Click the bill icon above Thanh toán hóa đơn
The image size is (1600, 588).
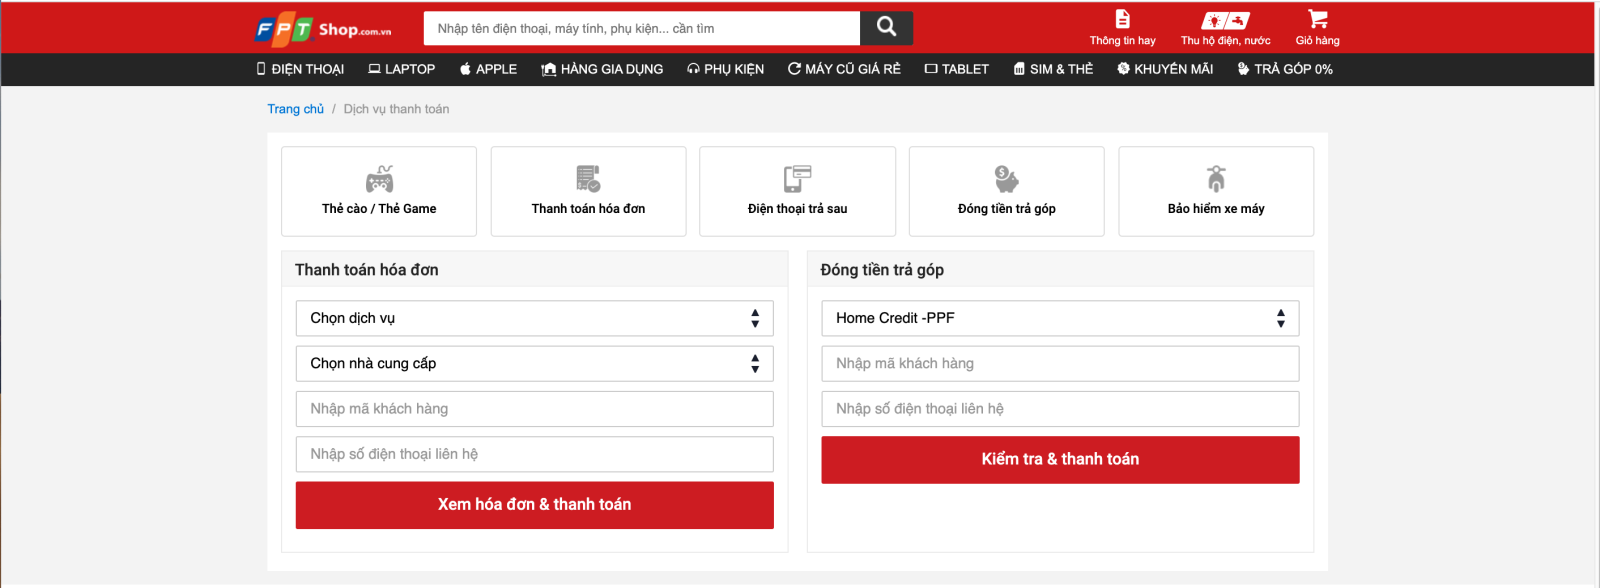(x=588, y=179)
